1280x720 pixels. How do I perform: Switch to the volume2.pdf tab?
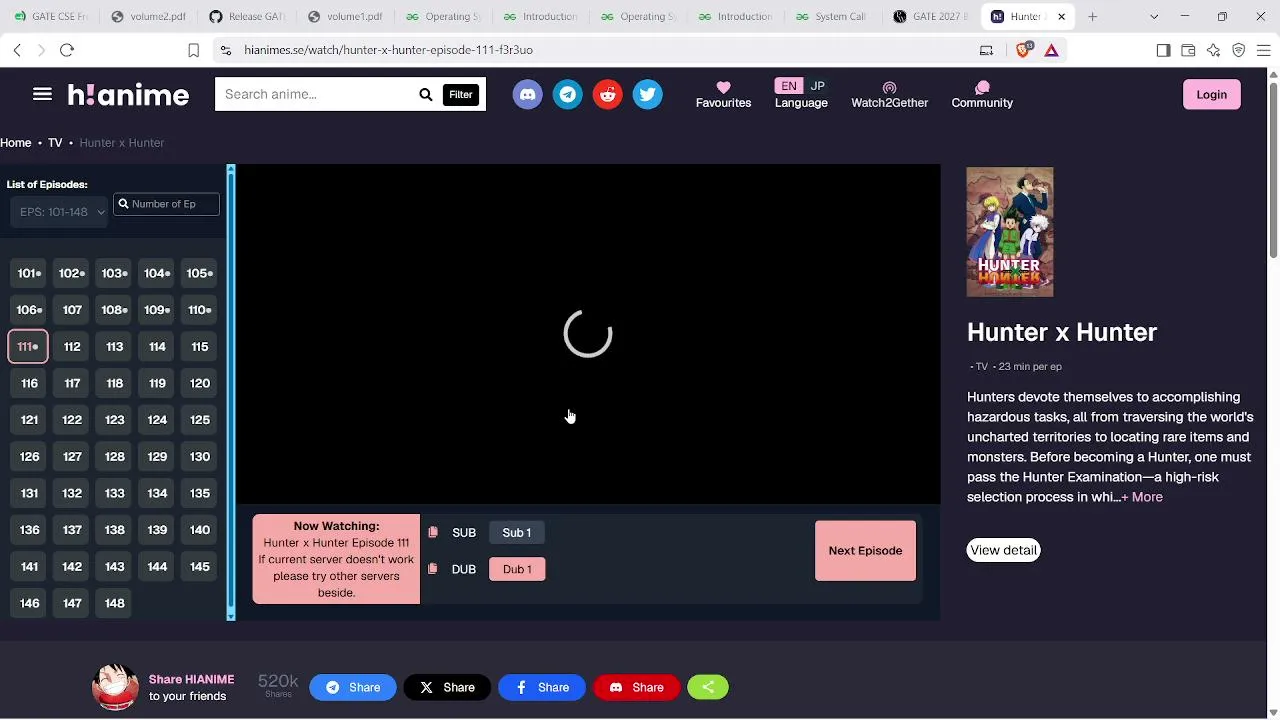[150, 16]
